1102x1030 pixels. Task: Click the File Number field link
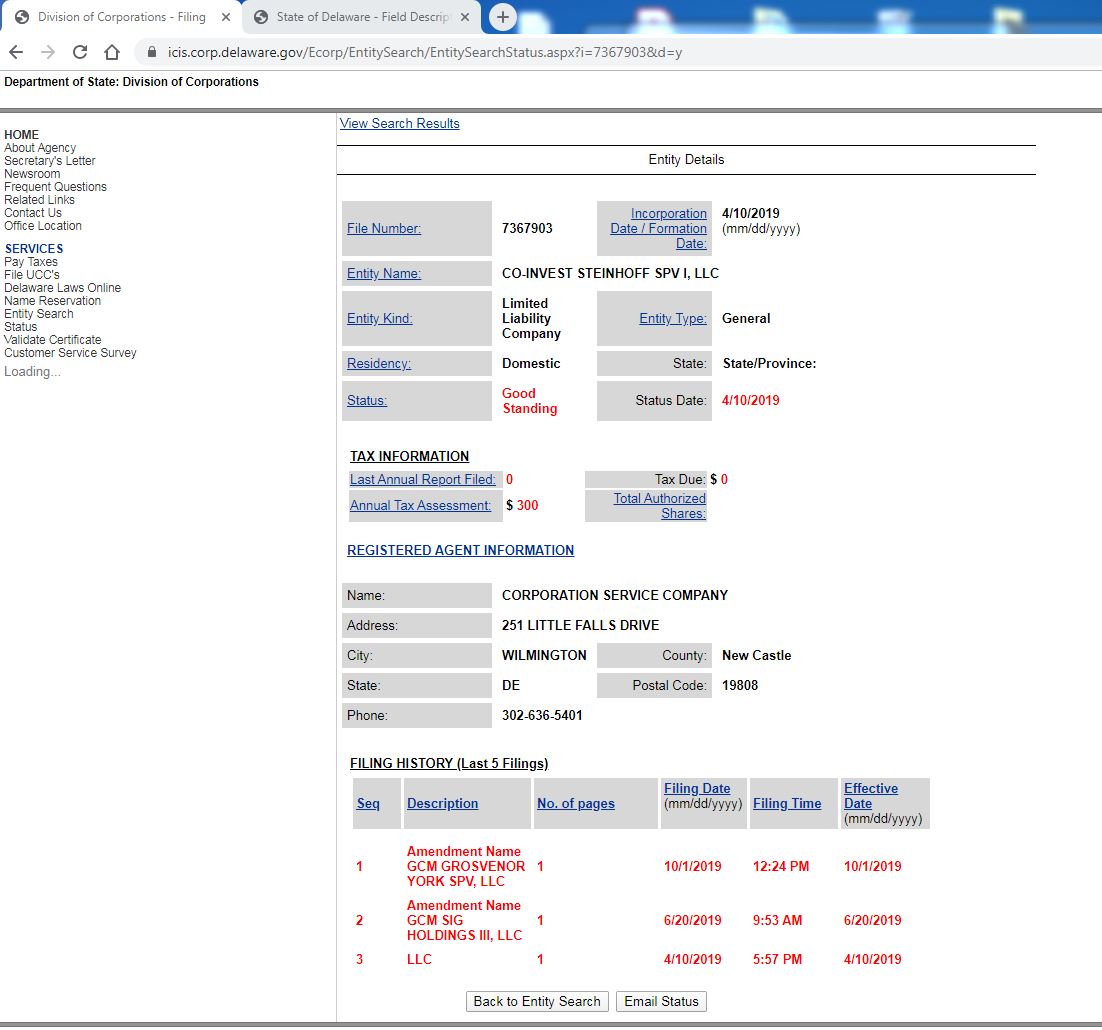coord(384,228)
